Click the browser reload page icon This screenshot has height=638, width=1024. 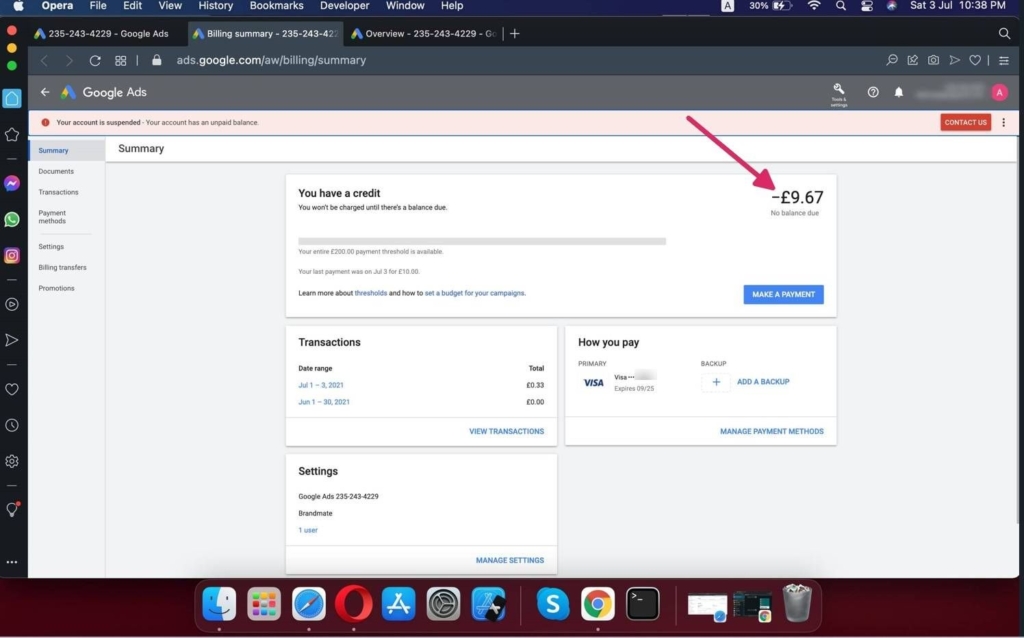point(95,60)
